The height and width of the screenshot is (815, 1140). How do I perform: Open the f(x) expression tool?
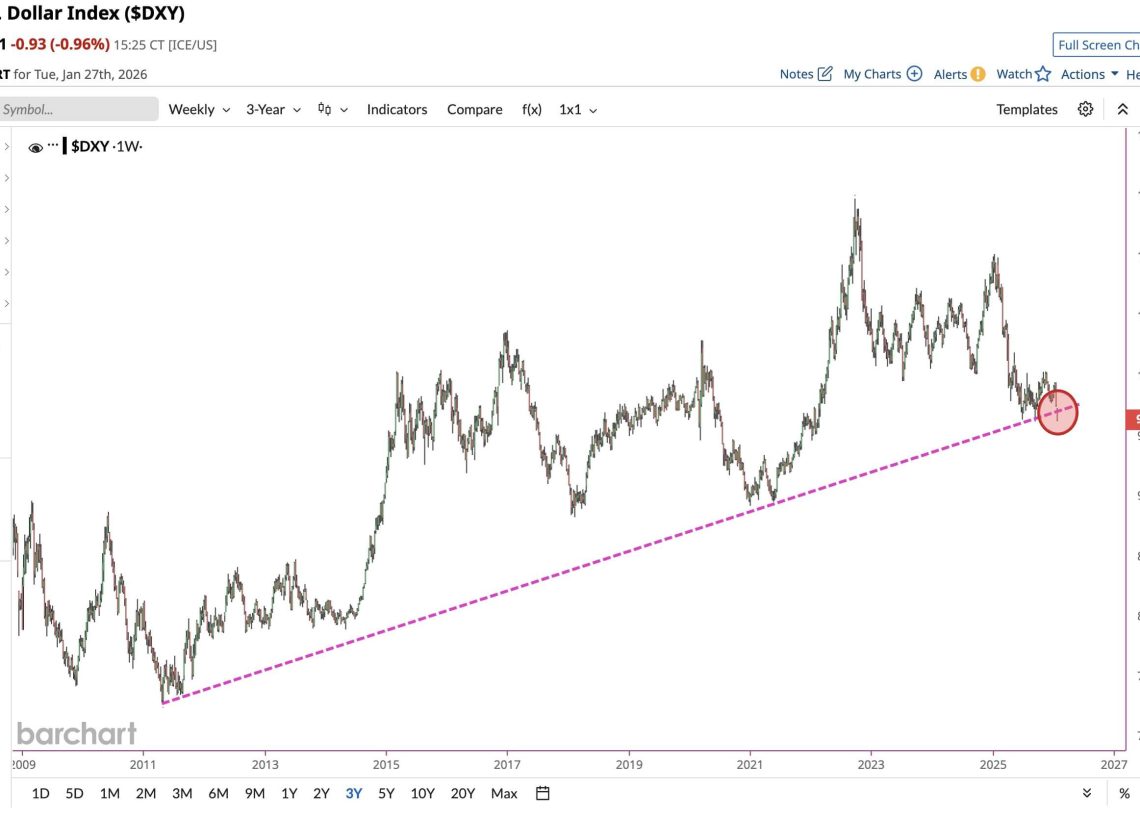coord(531,109)
